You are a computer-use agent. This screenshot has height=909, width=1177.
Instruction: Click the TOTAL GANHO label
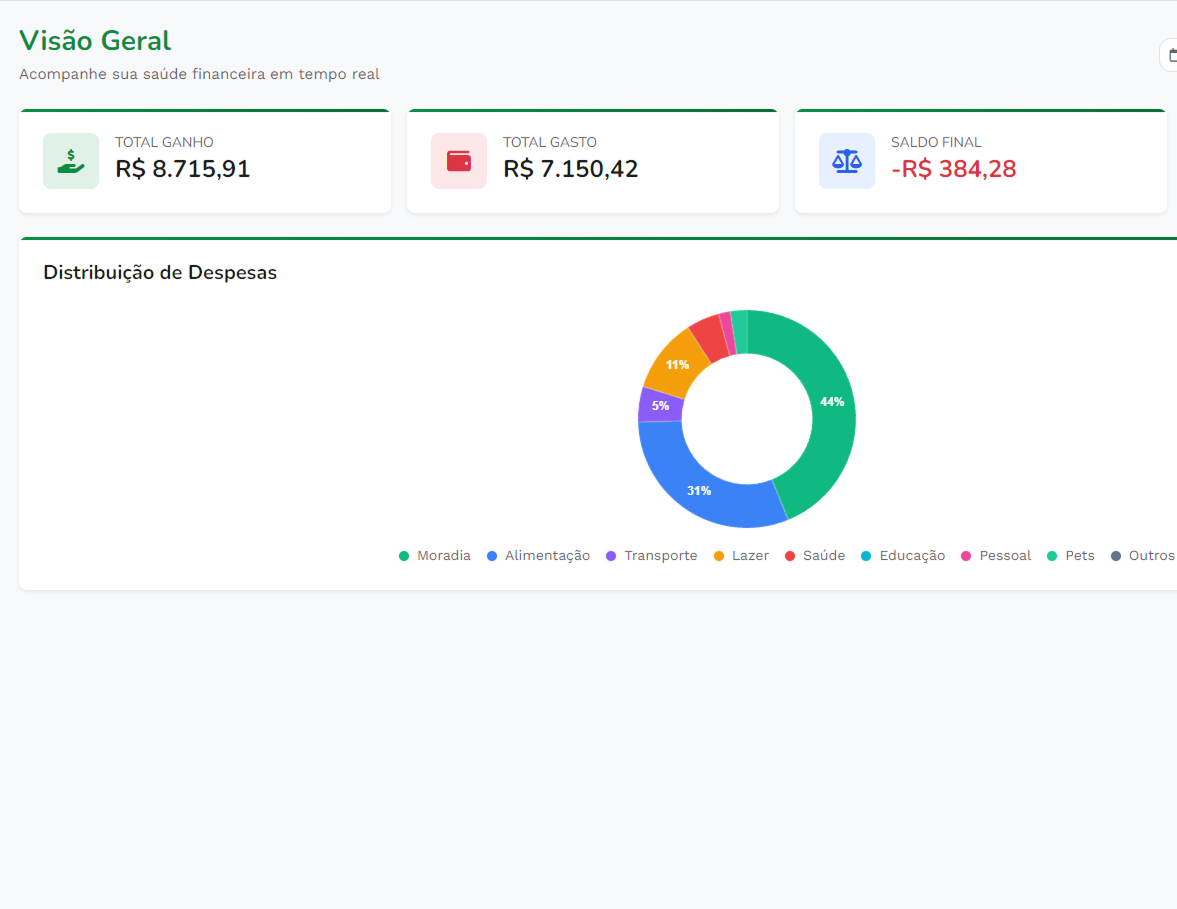(x=164, y=142)
